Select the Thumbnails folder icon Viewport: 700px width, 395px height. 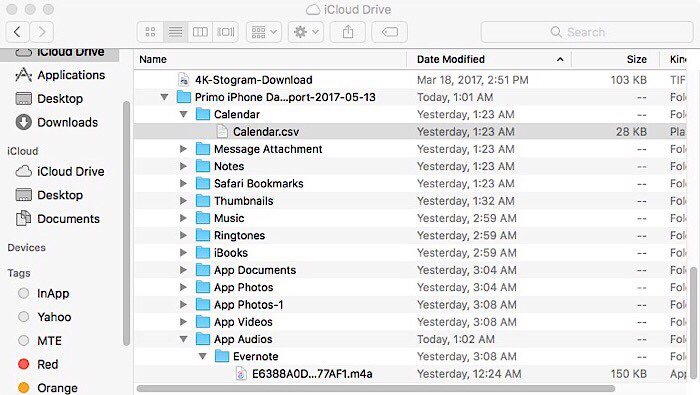[203, 201]
